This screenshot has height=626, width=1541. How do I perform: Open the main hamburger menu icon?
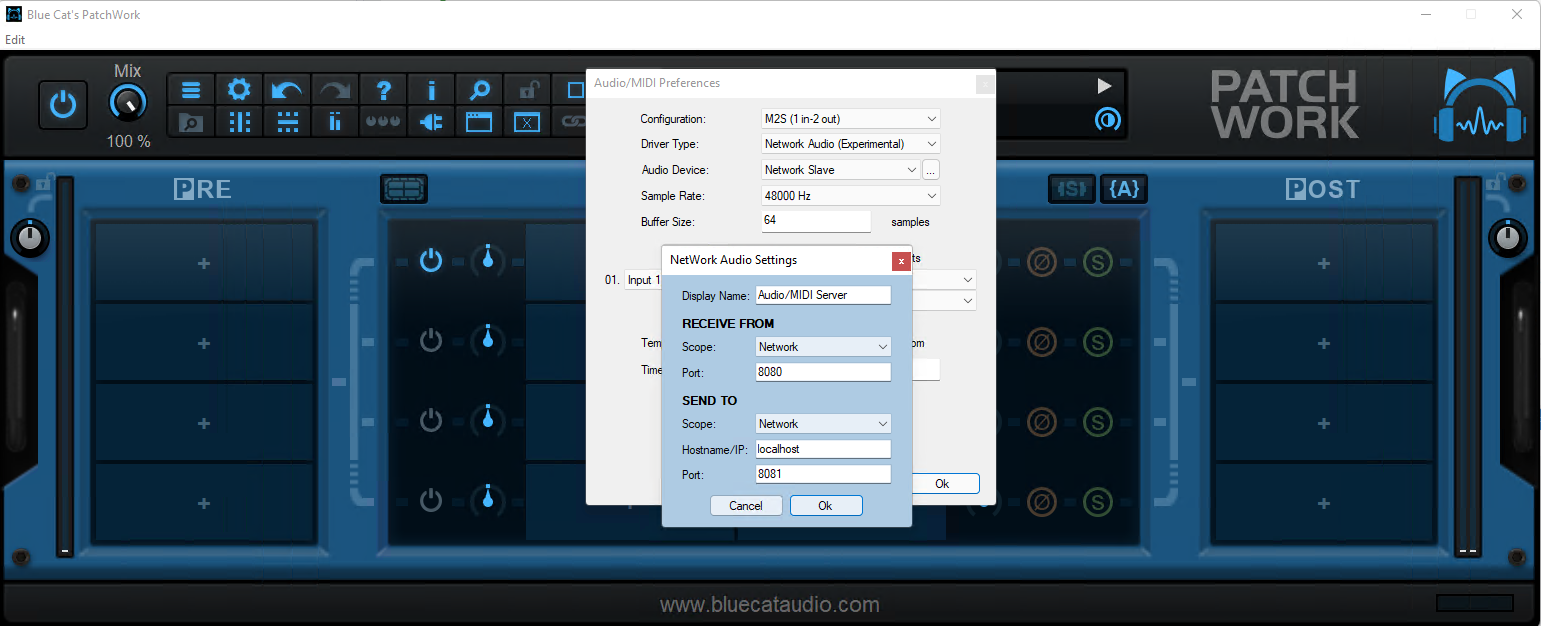[x=191, y=90]
